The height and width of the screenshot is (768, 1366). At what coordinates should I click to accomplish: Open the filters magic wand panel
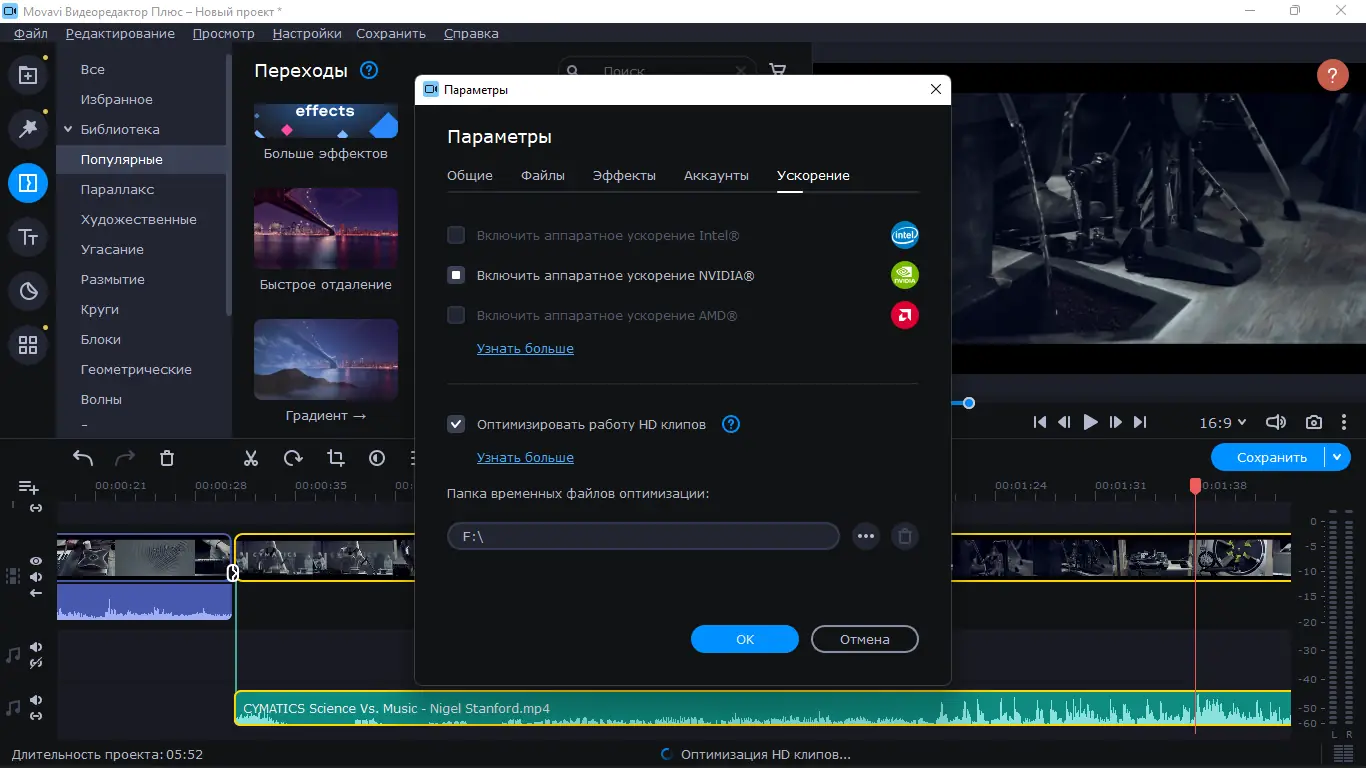(x=28, y=128)
